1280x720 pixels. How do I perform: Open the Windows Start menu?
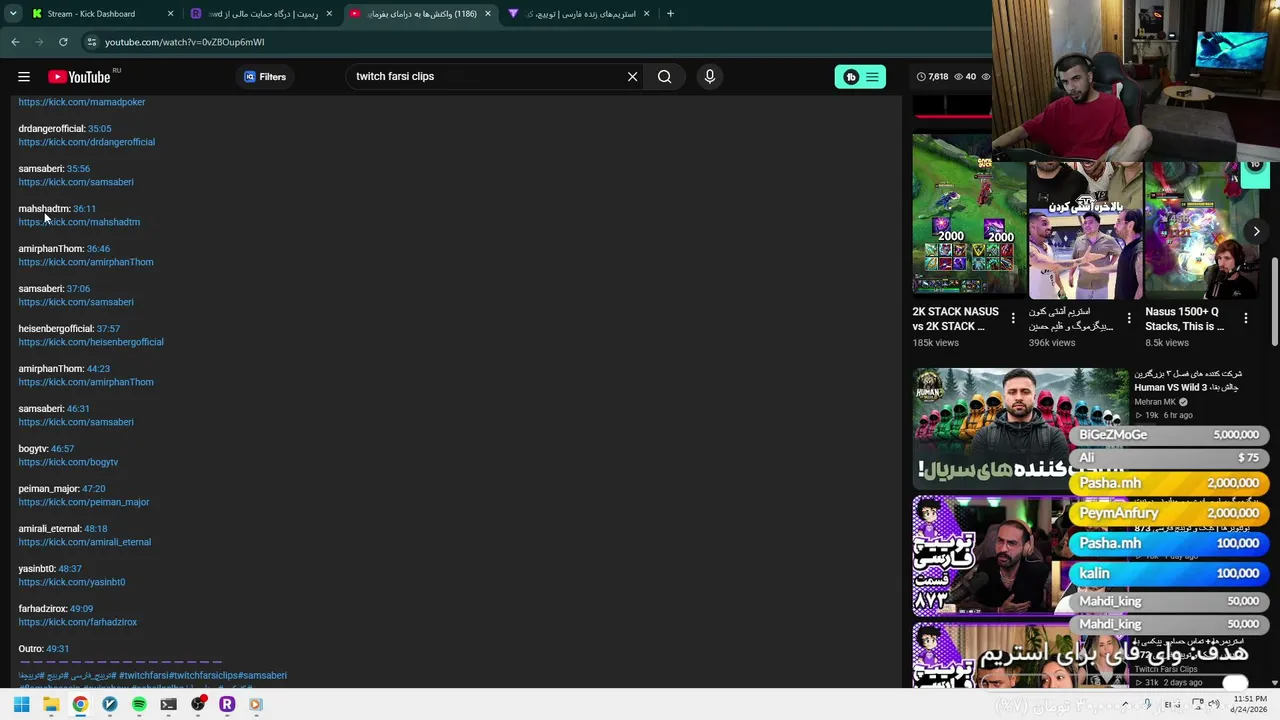[x=21, y=704]
